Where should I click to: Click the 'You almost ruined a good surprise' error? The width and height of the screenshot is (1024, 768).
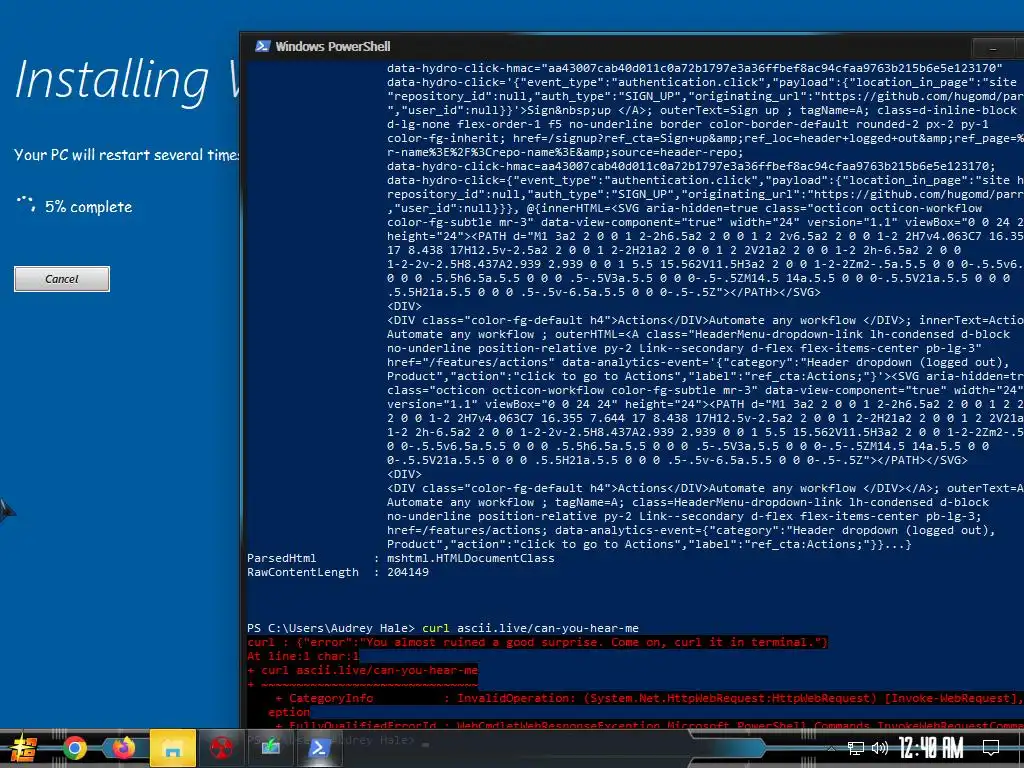(537, 643)
